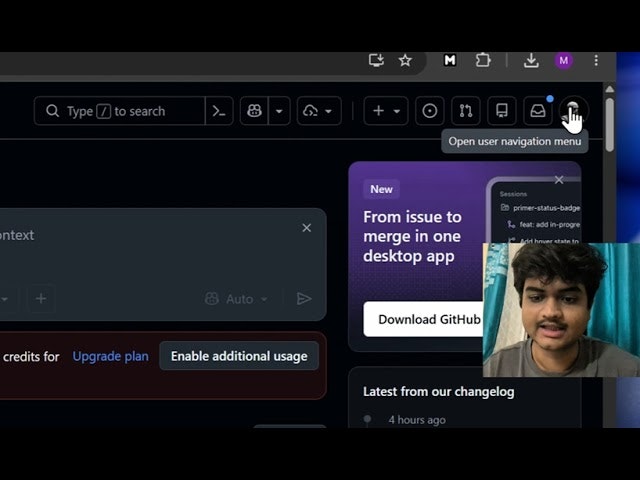Click the page scrollbar up arrow
The image size is (640, 480).
click(x=609, y=89)
